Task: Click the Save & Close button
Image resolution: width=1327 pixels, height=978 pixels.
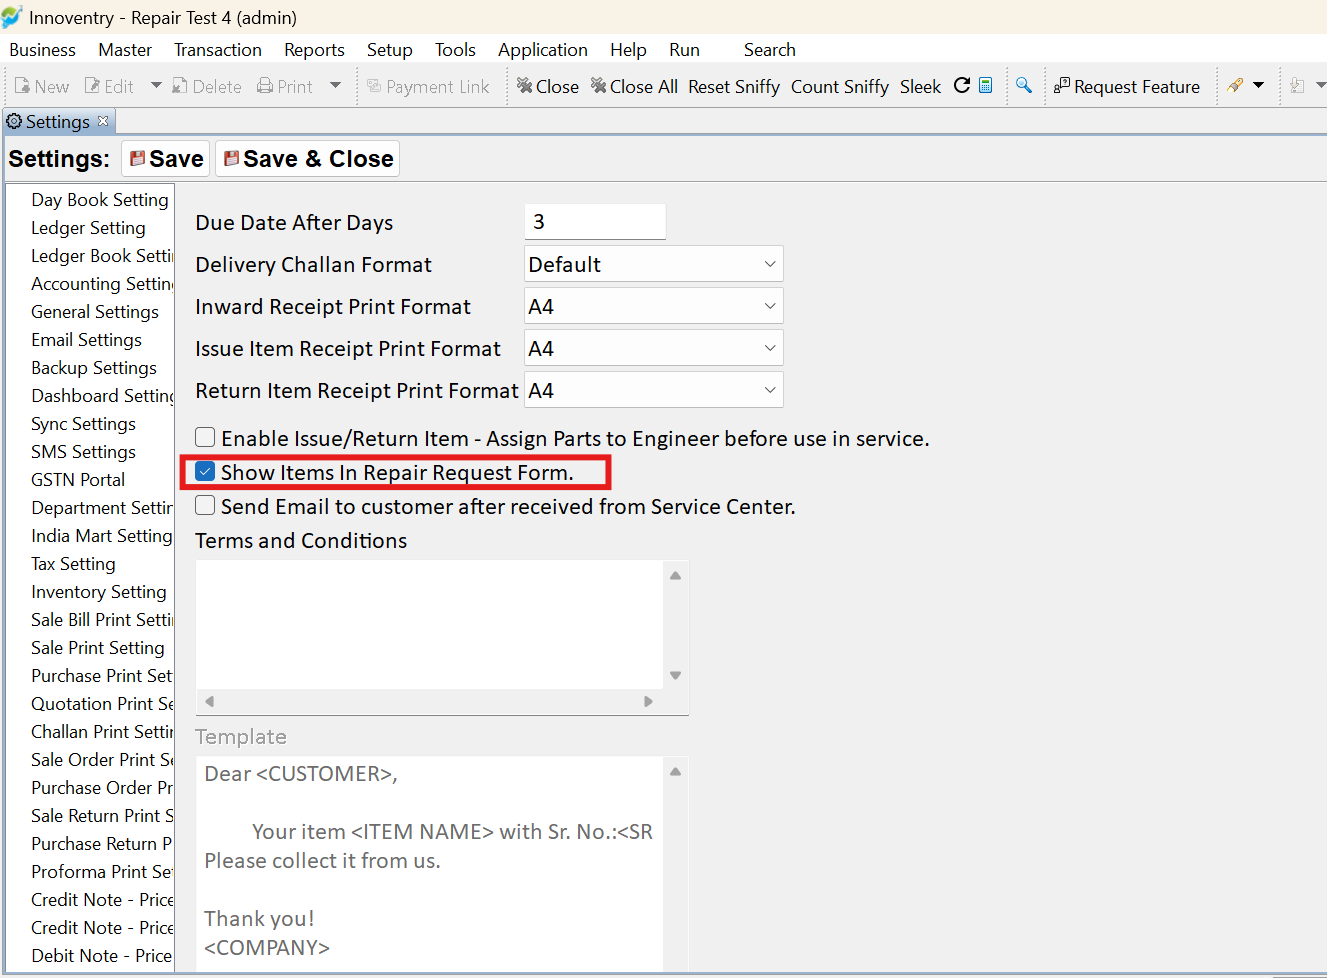Action: [x=308, y=159]
